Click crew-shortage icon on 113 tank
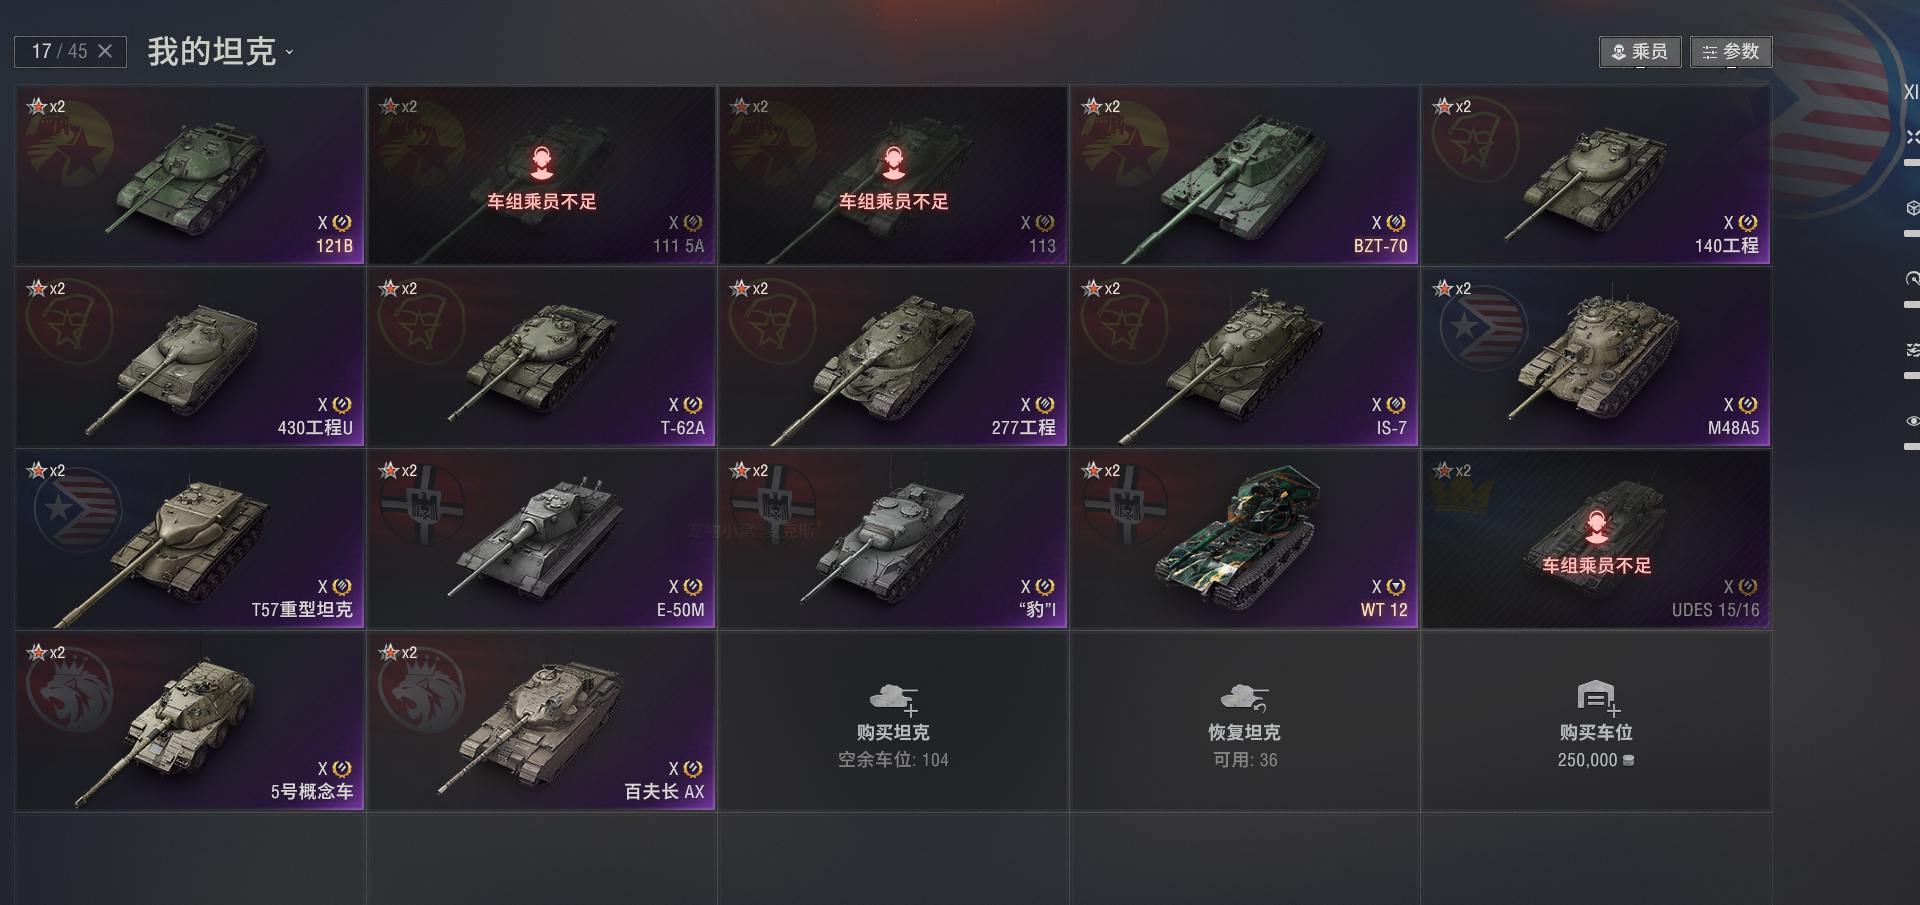Screen dimensions: 1920x905 pyautogui.click(x=893, y=162)
